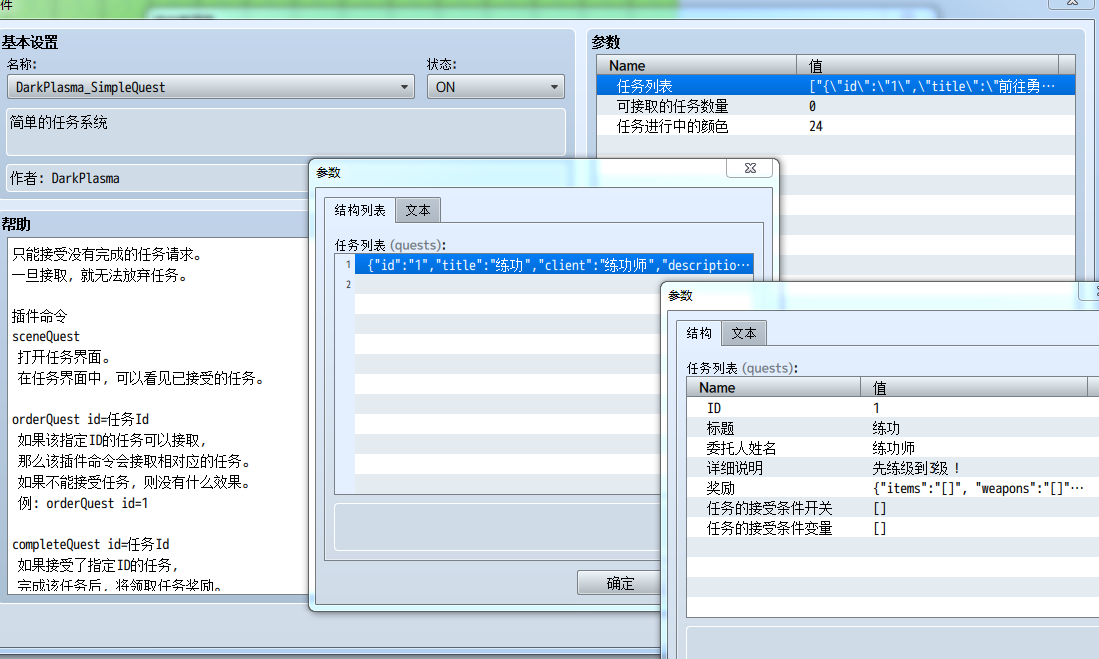
Task: Click the author field 作者: DarkPlasma
Action: pyautogui.click(x=158, y=178)
